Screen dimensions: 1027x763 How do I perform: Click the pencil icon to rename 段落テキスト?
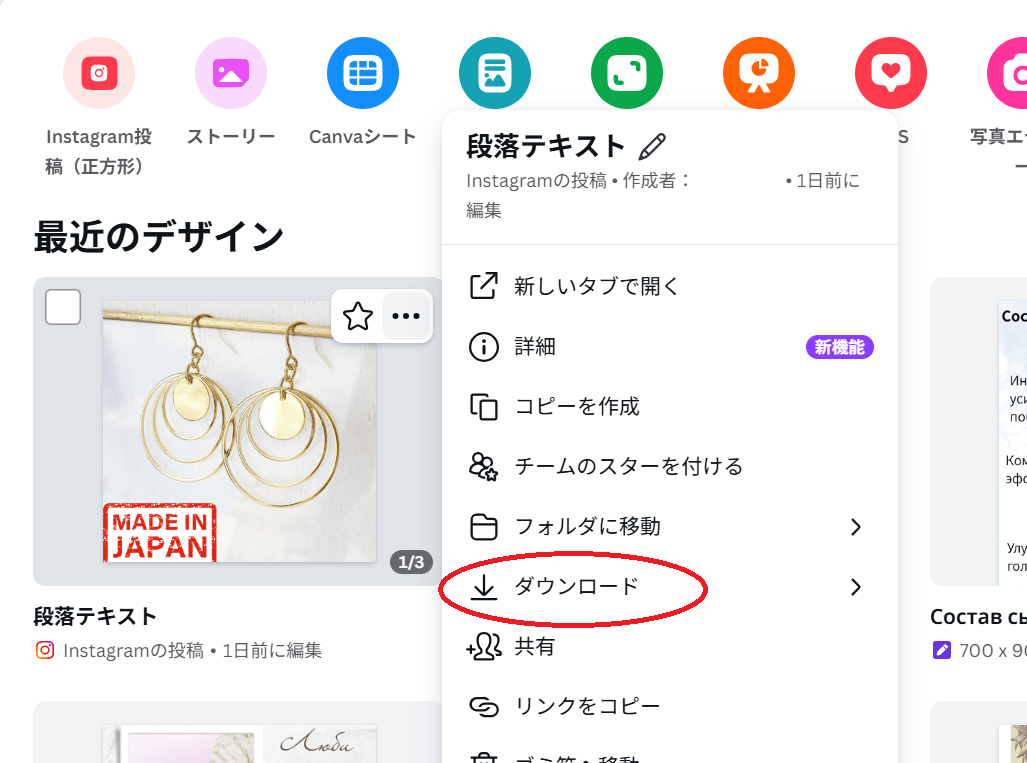click(652, 147)
